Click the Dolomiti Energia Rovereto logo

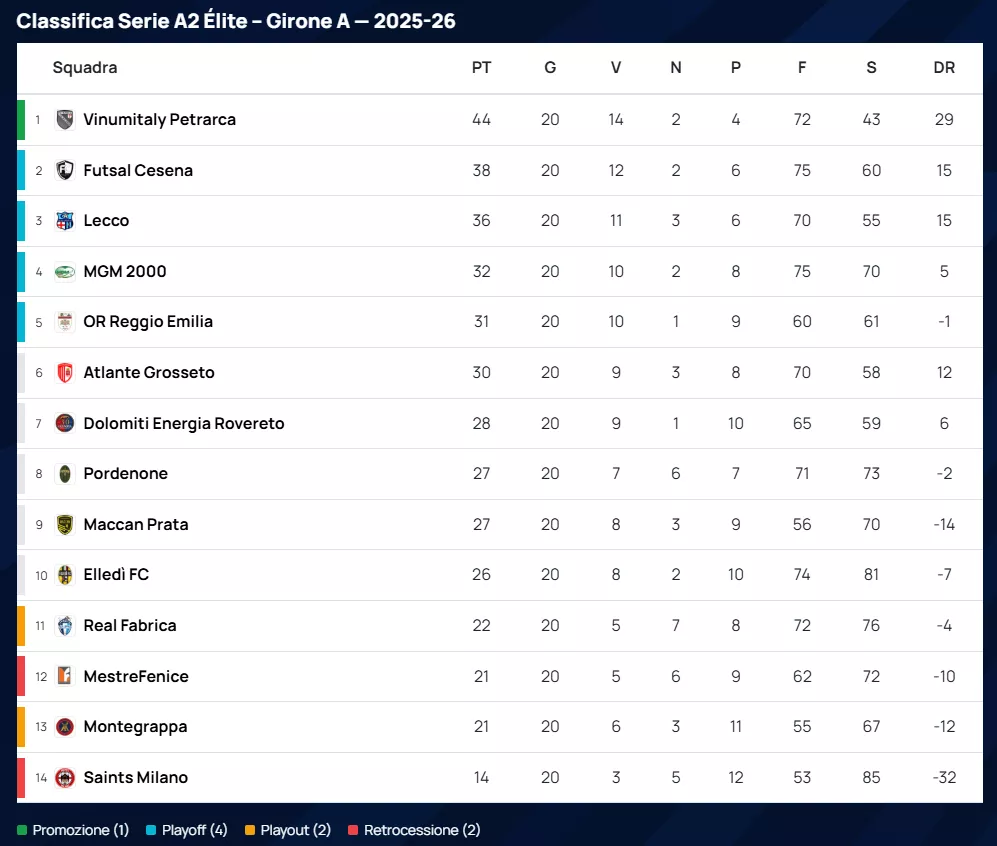[x=65, y=423]
